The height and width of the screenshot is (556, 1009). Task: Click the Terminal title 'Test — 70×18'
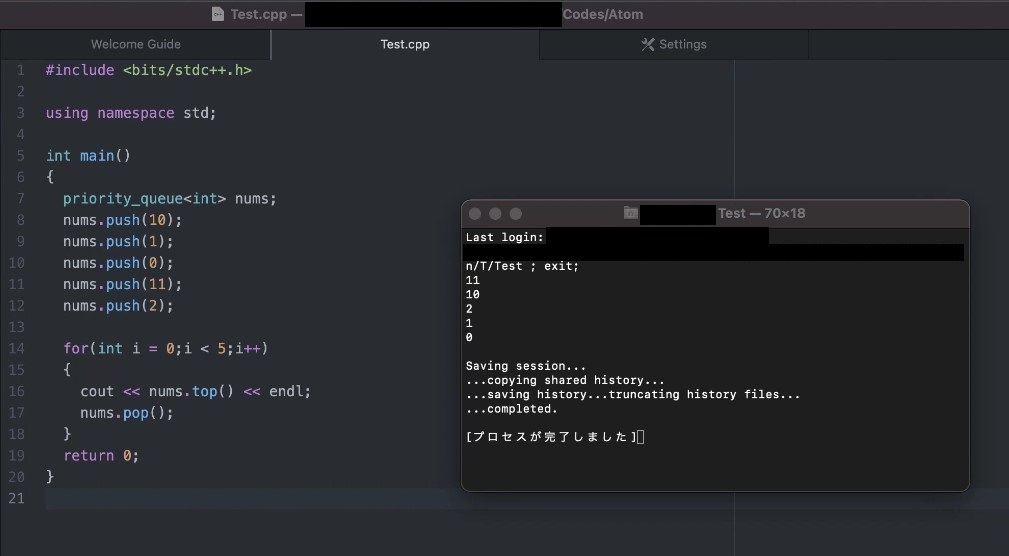click(761, 213)
